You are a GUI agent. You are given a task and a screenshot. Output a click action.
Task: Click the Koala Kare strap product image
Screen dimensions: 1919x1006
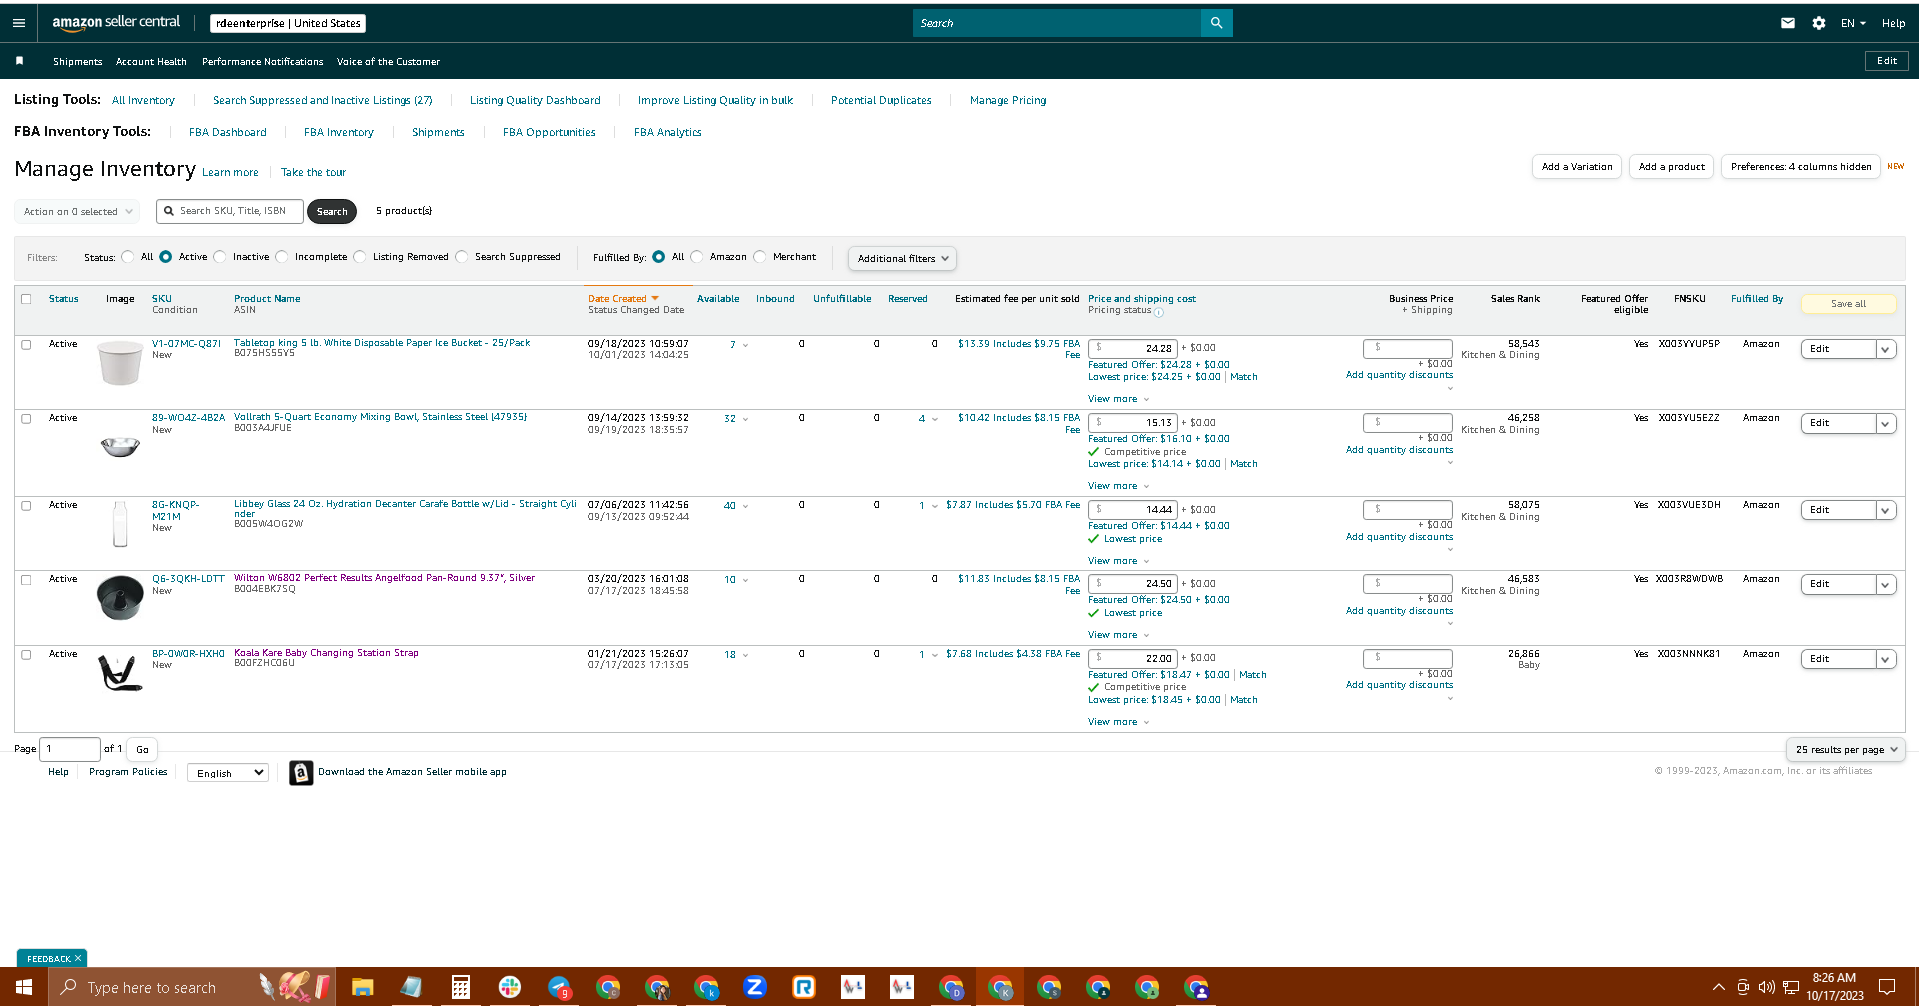coord(120,672)
